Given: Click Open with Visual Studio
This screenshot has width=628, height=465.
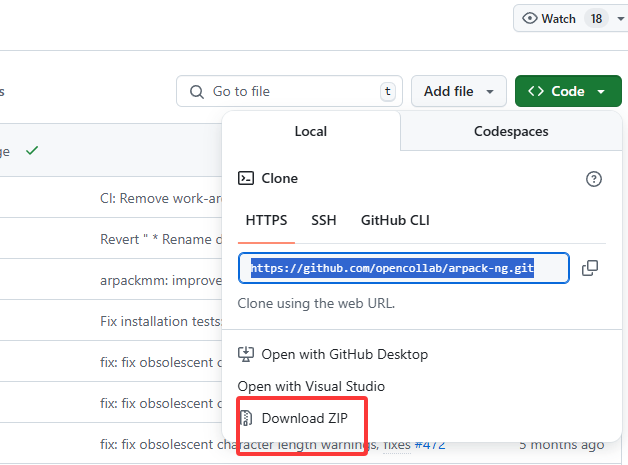Looking at the screenshot, I should [x=310, y=386].
